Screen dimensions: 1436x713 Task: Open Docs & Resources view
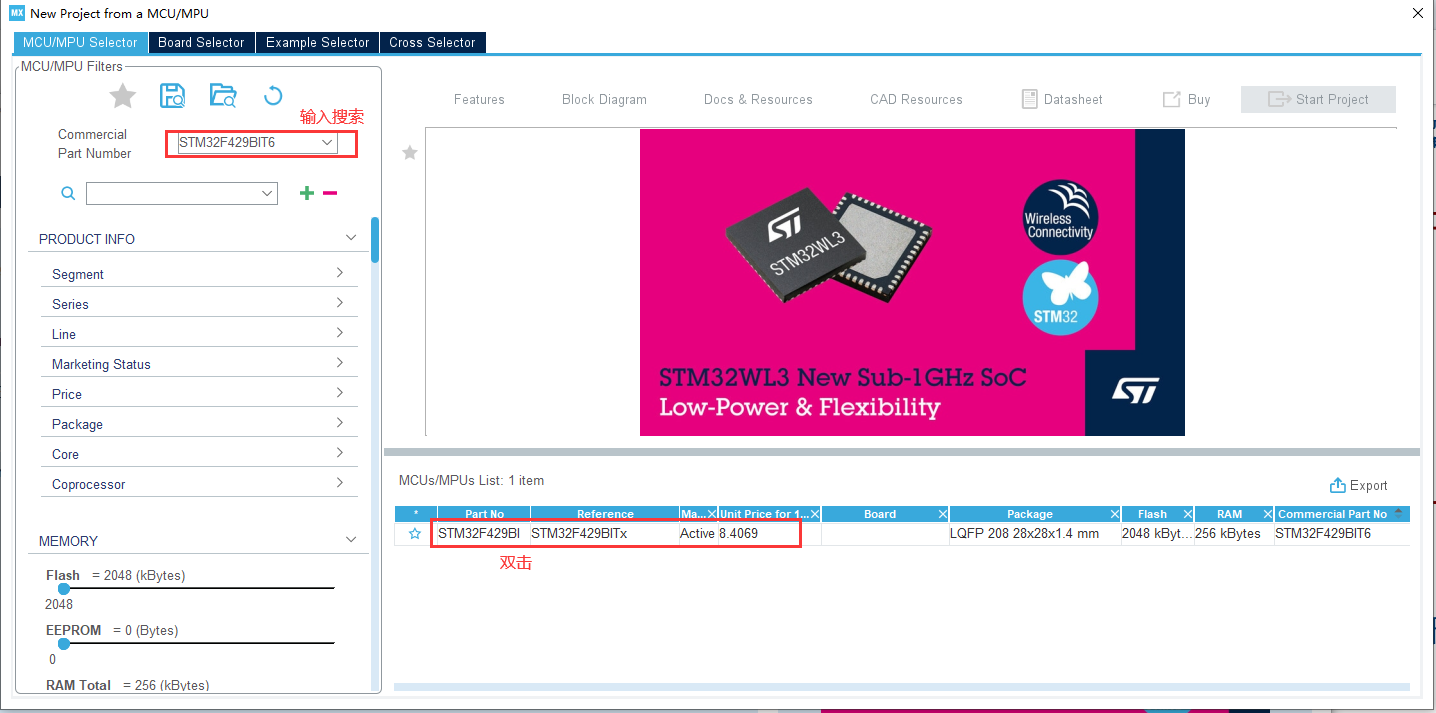pos(758,99)
